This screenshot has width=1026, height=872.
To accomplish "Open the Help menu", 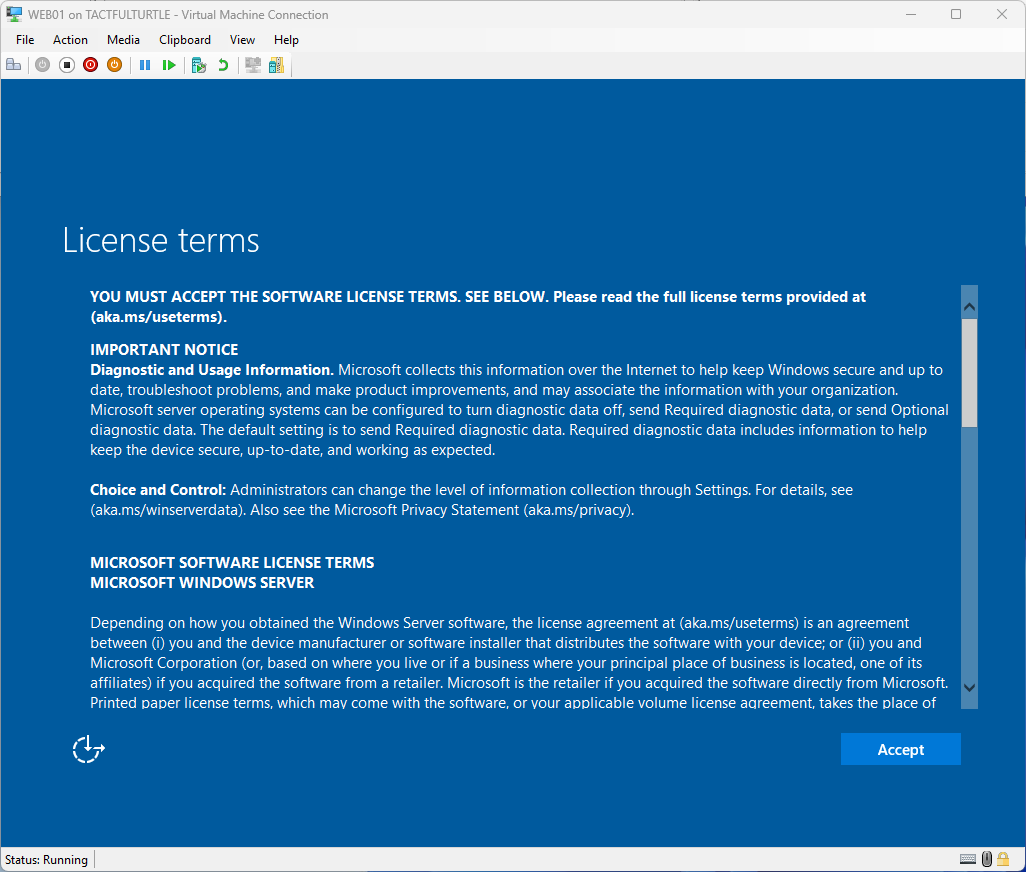I will click(x=286, y=40).
